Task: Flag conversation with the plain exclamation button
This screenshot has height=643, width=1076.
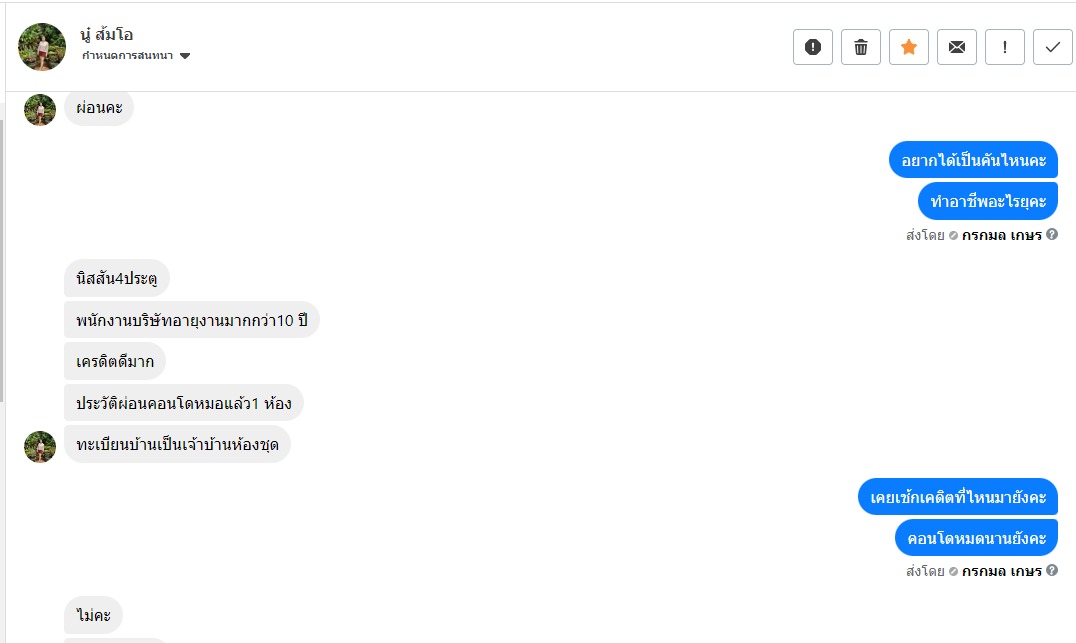Action: pos(1005,47)
